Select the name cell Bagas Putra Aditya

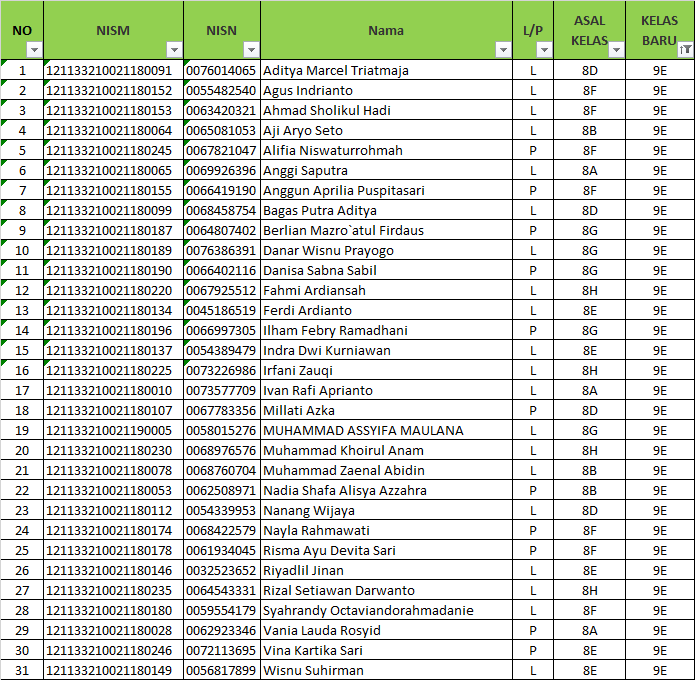click(387, 211)
